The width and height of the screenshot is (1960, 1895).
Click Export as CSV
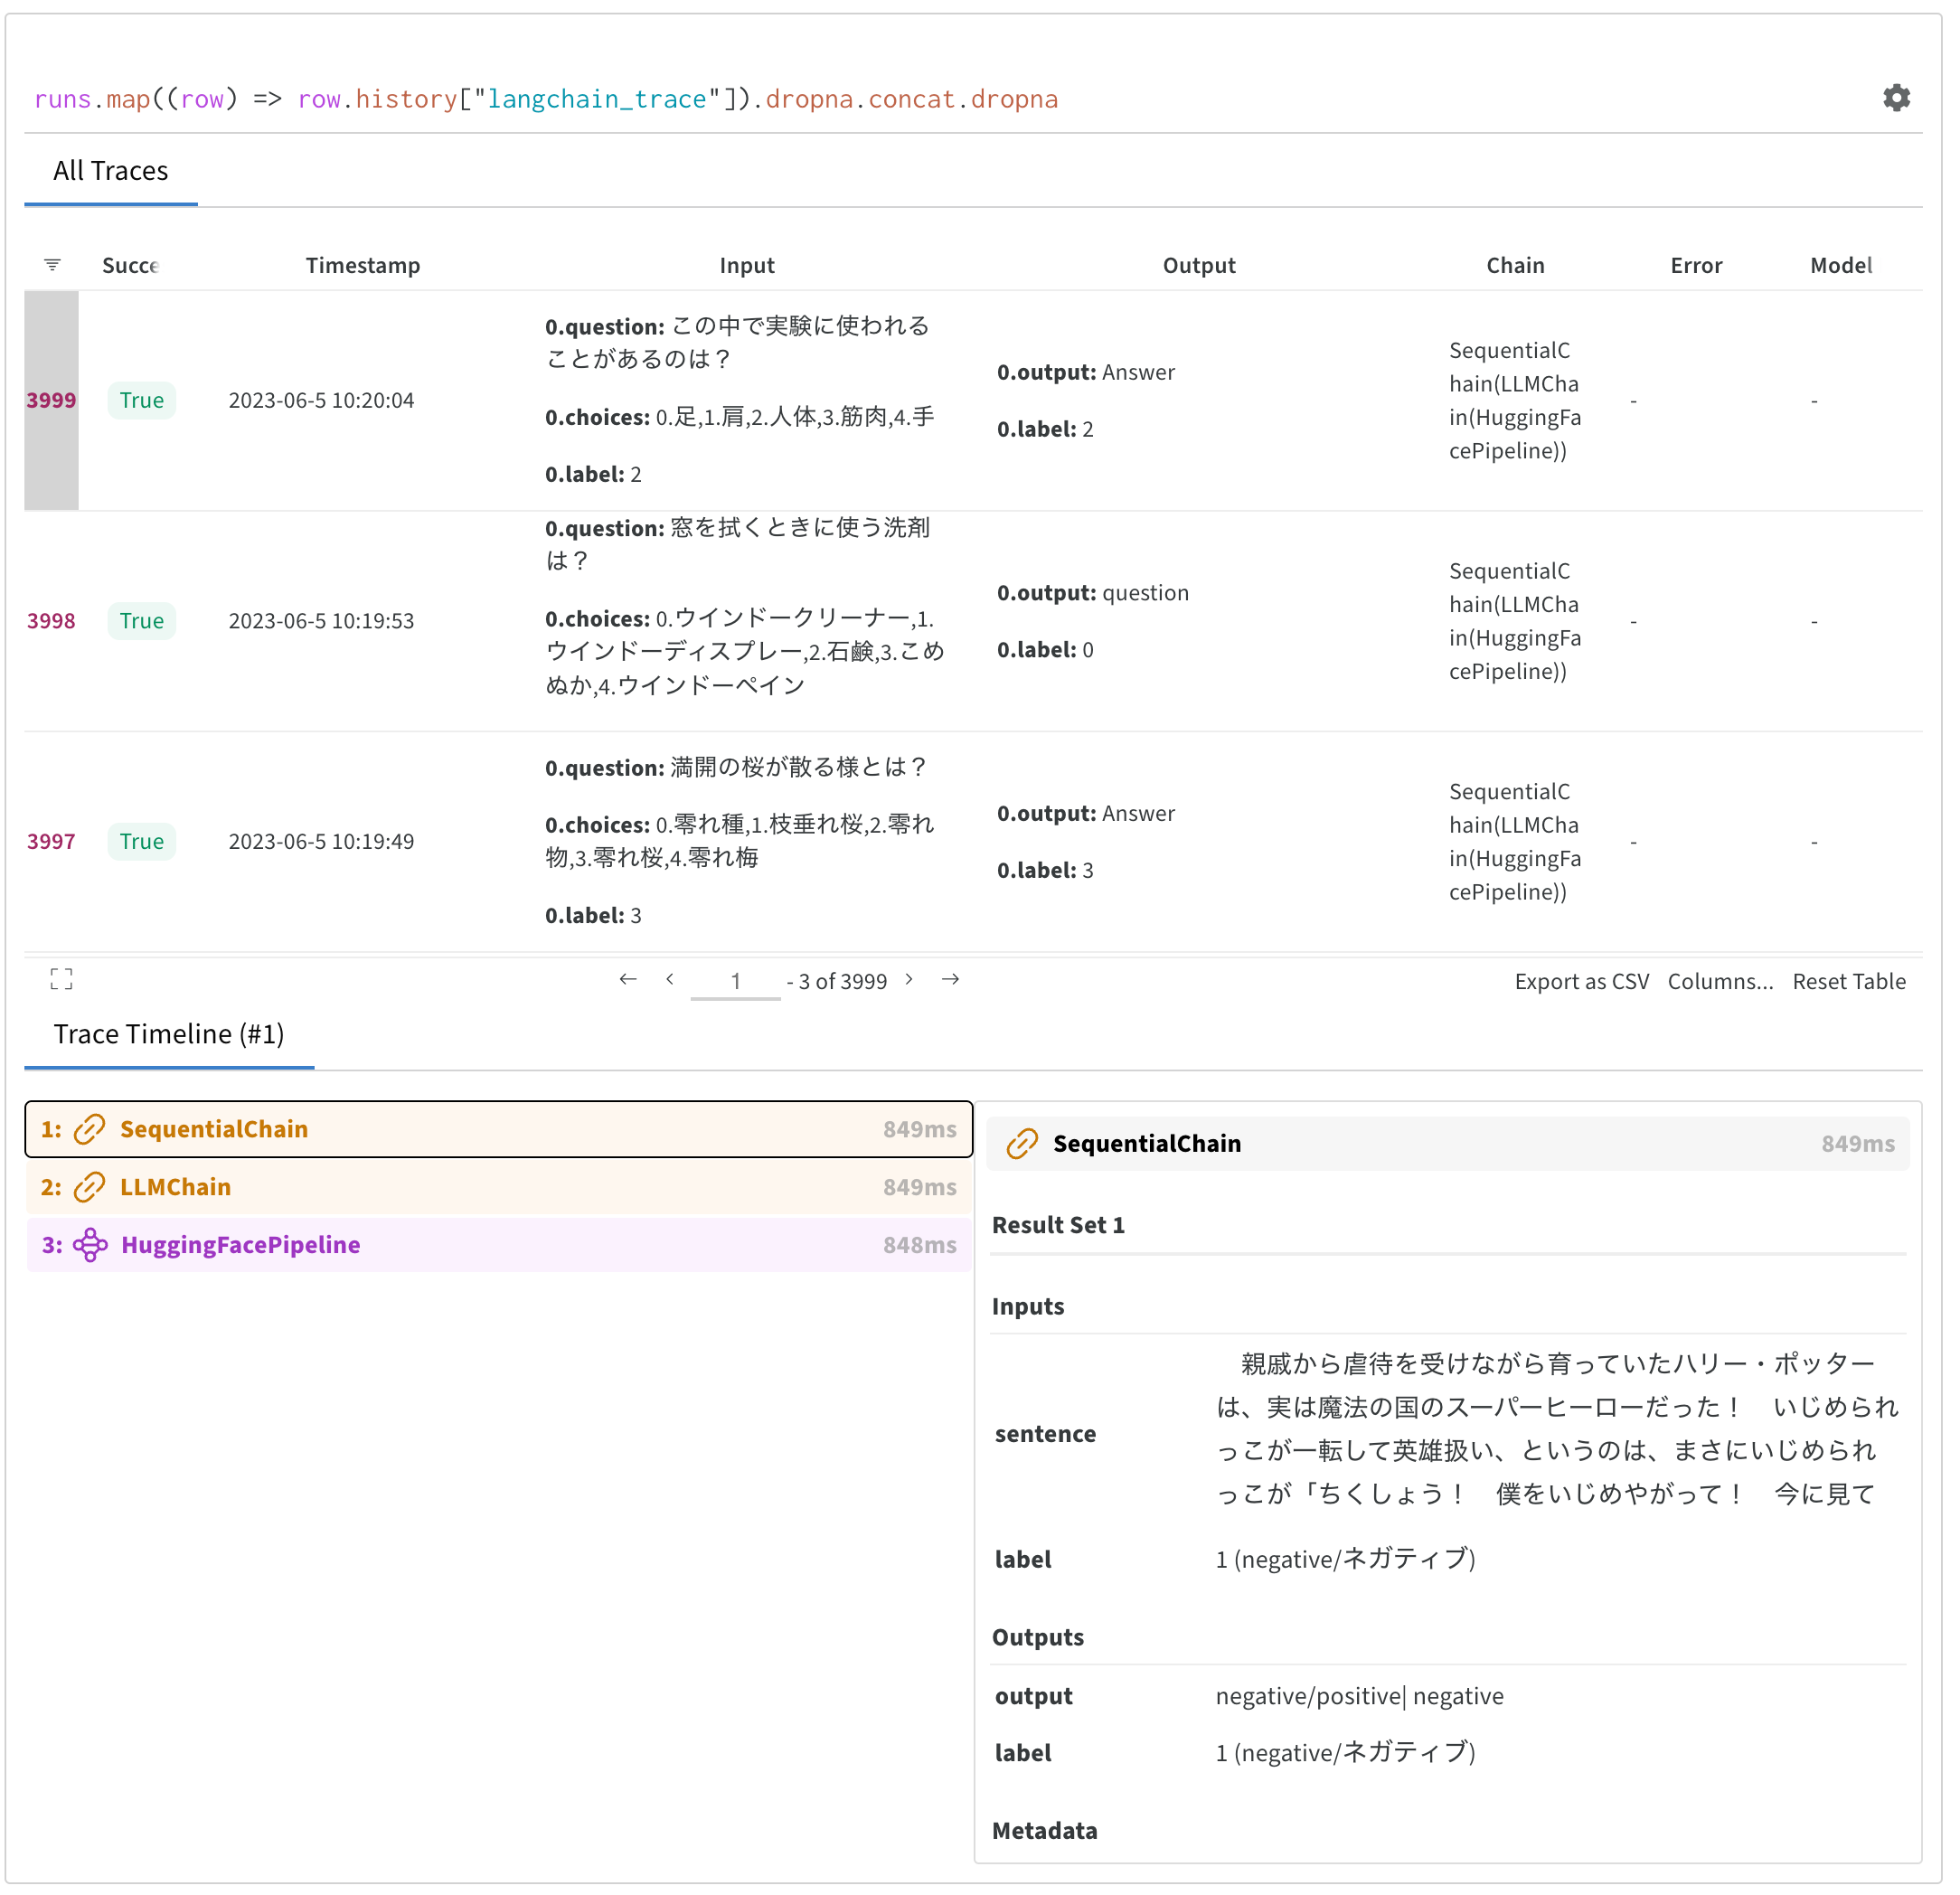tap(1581, 981)
